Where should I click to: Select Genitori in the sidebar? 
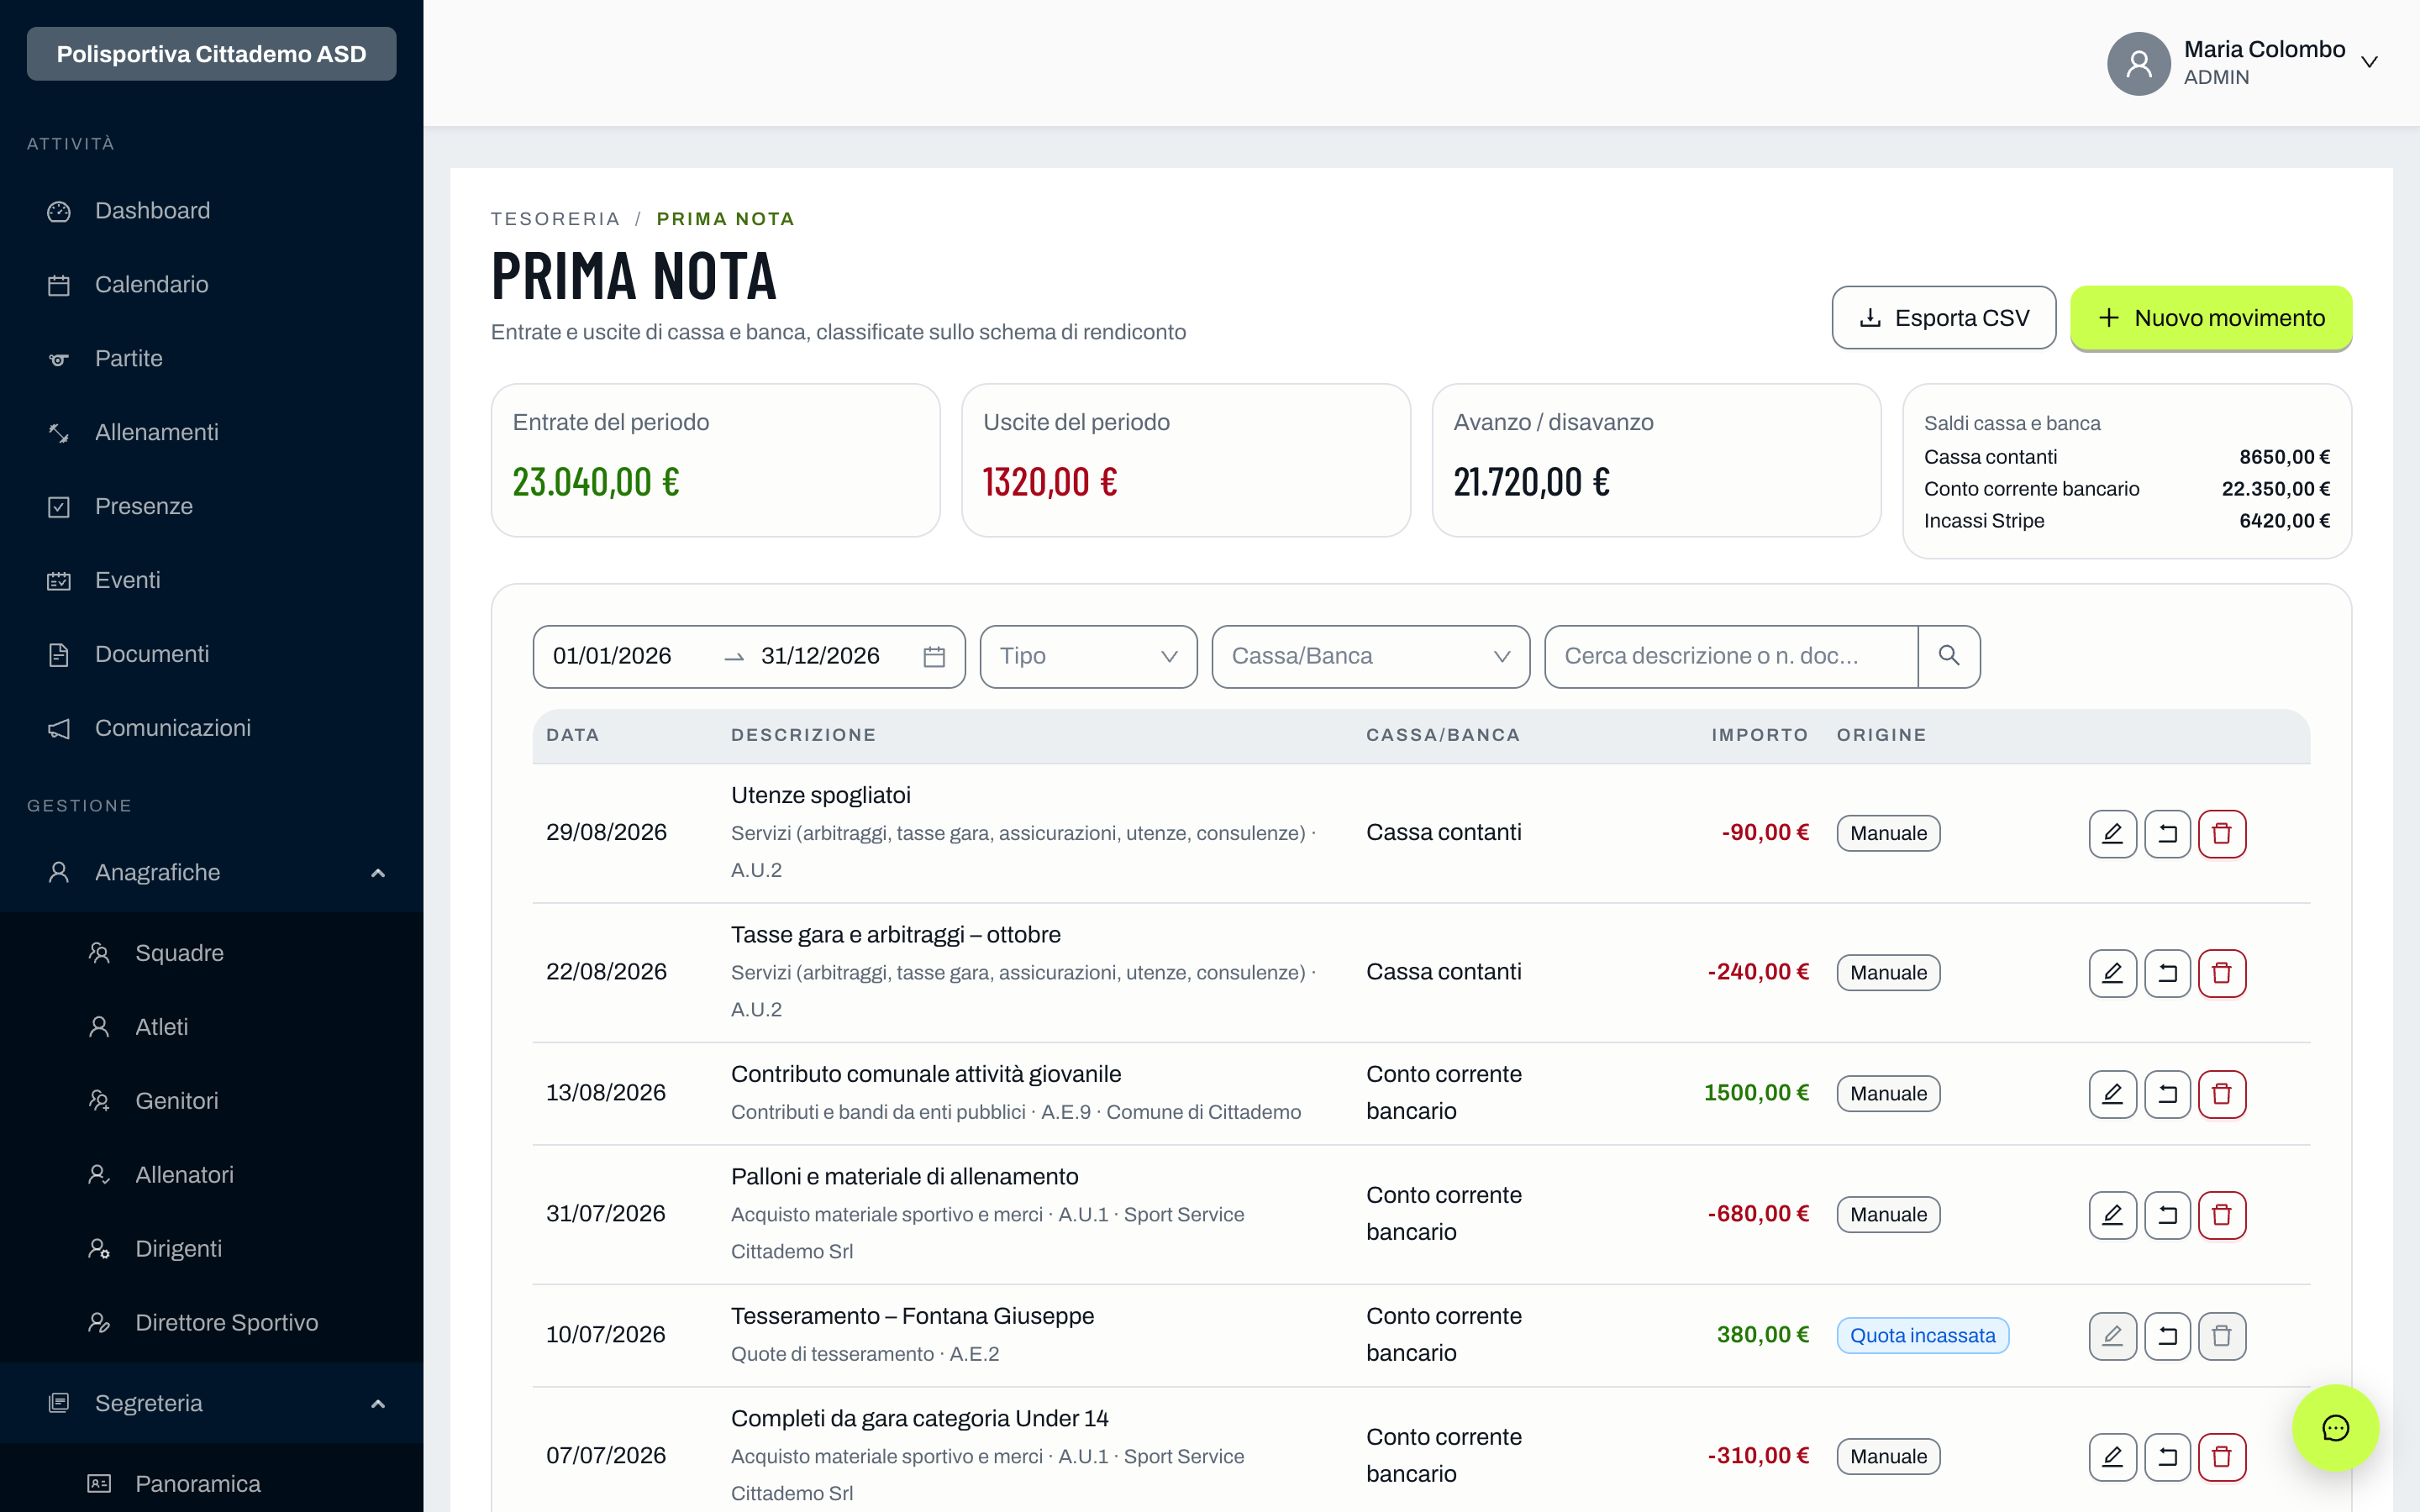(212, 1101)
